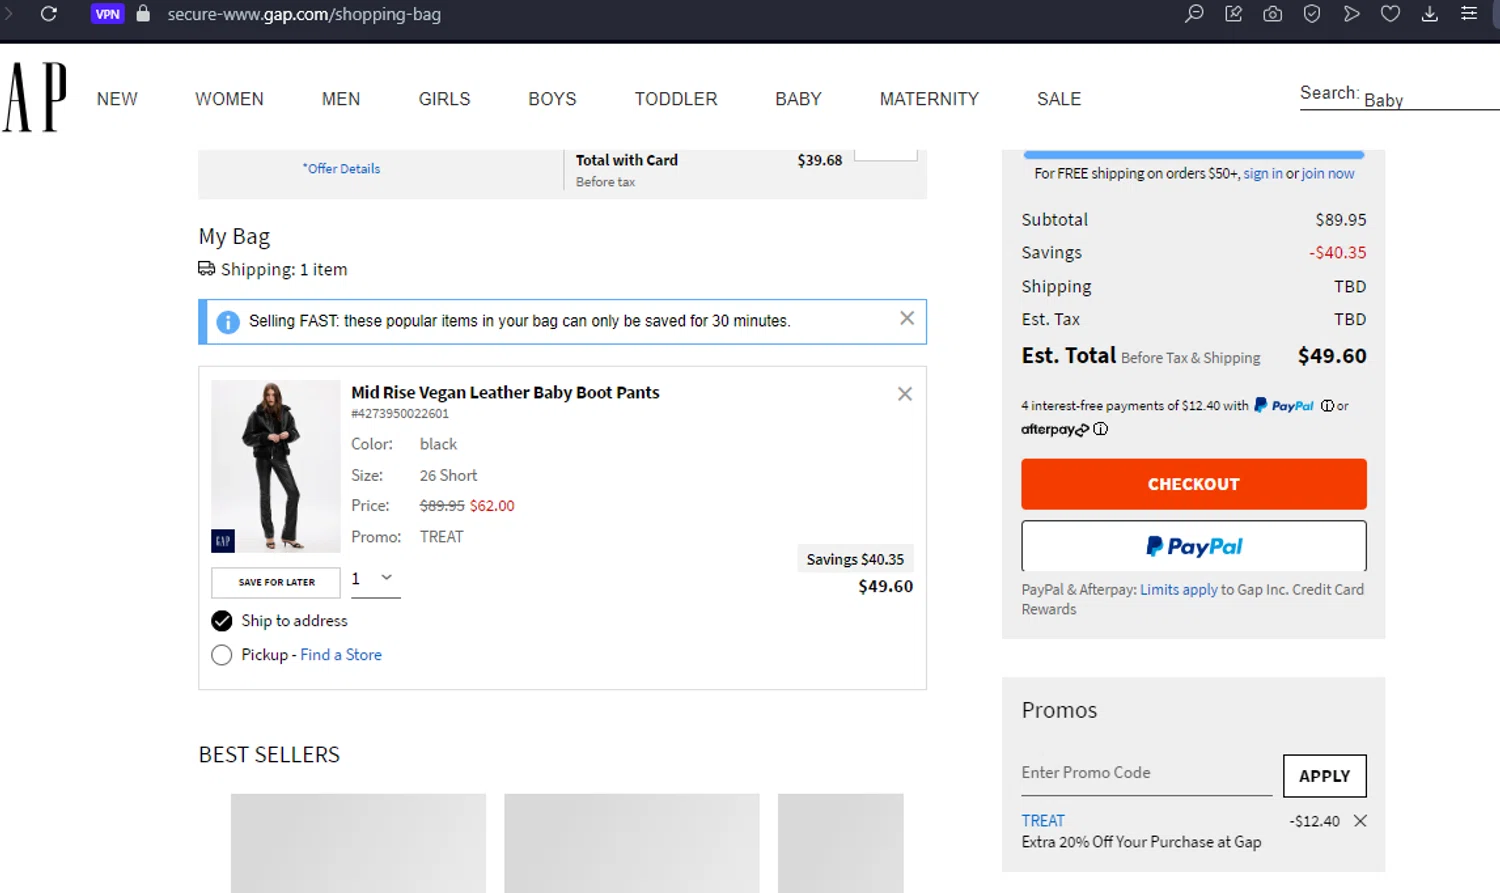
Task: Take a snapshot with the camera icon
Action: coord(1272,14)
